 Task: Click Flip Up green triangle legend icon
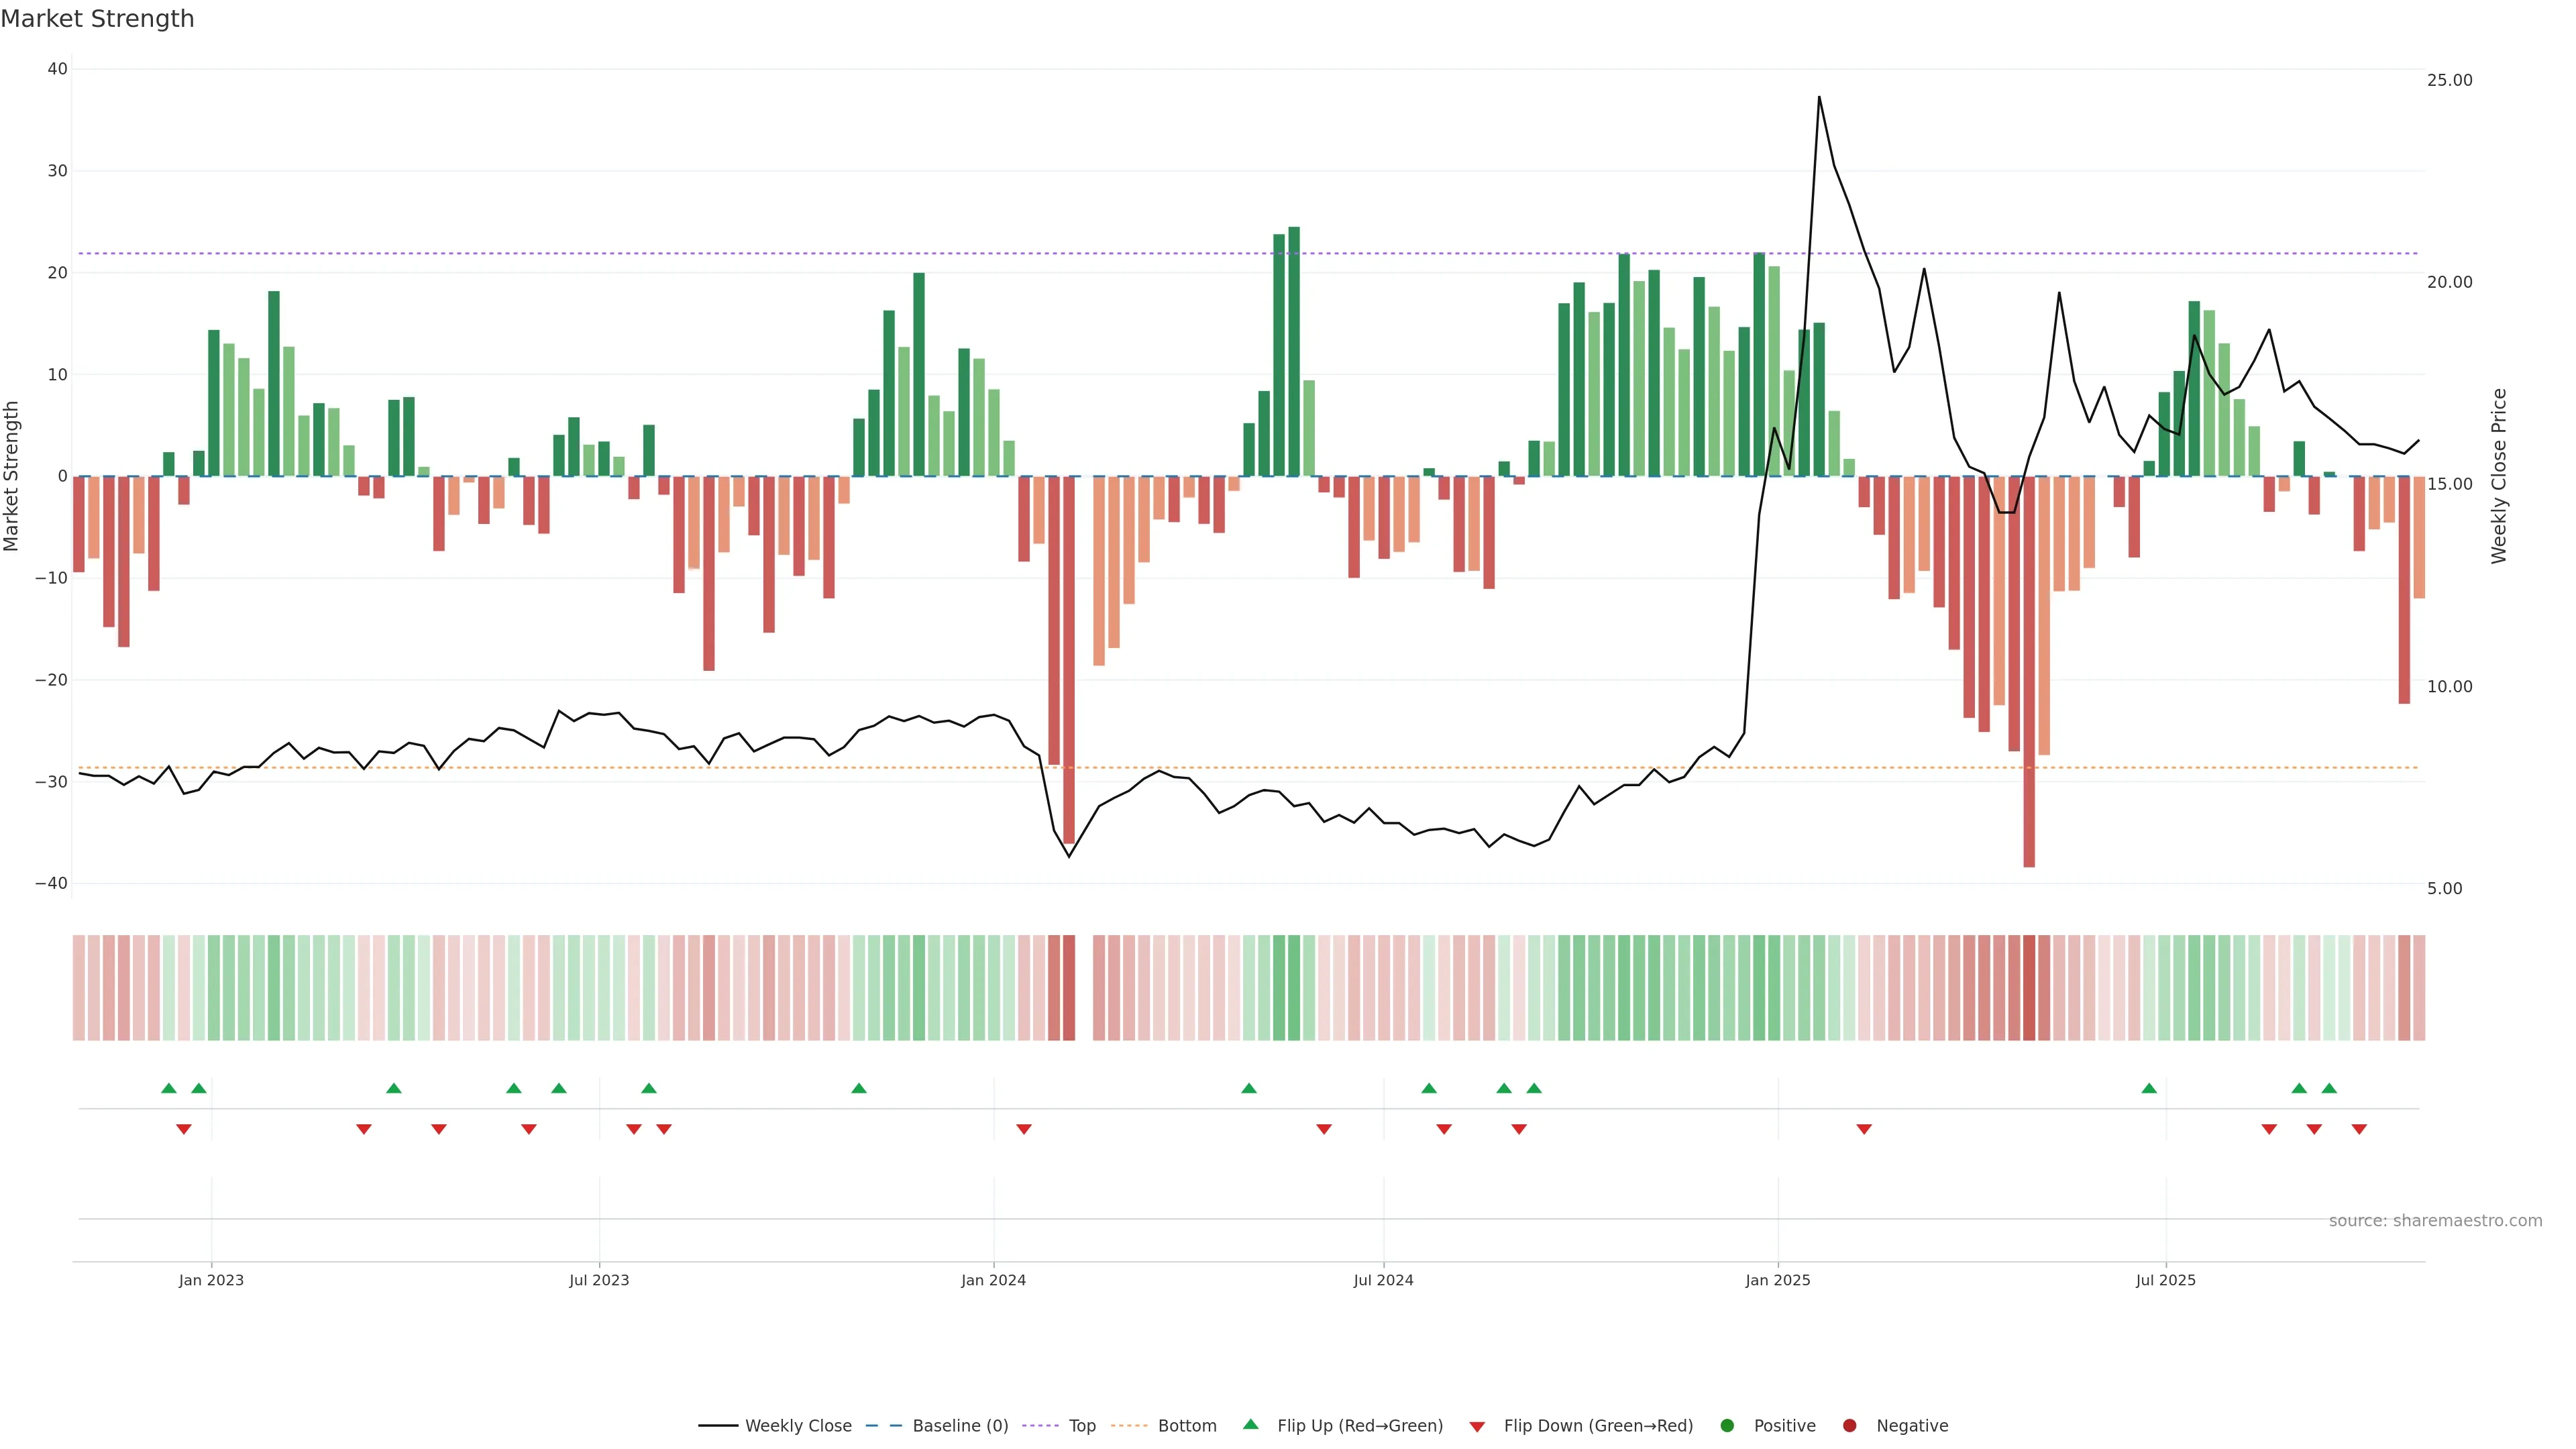tap(1250, 1425)
